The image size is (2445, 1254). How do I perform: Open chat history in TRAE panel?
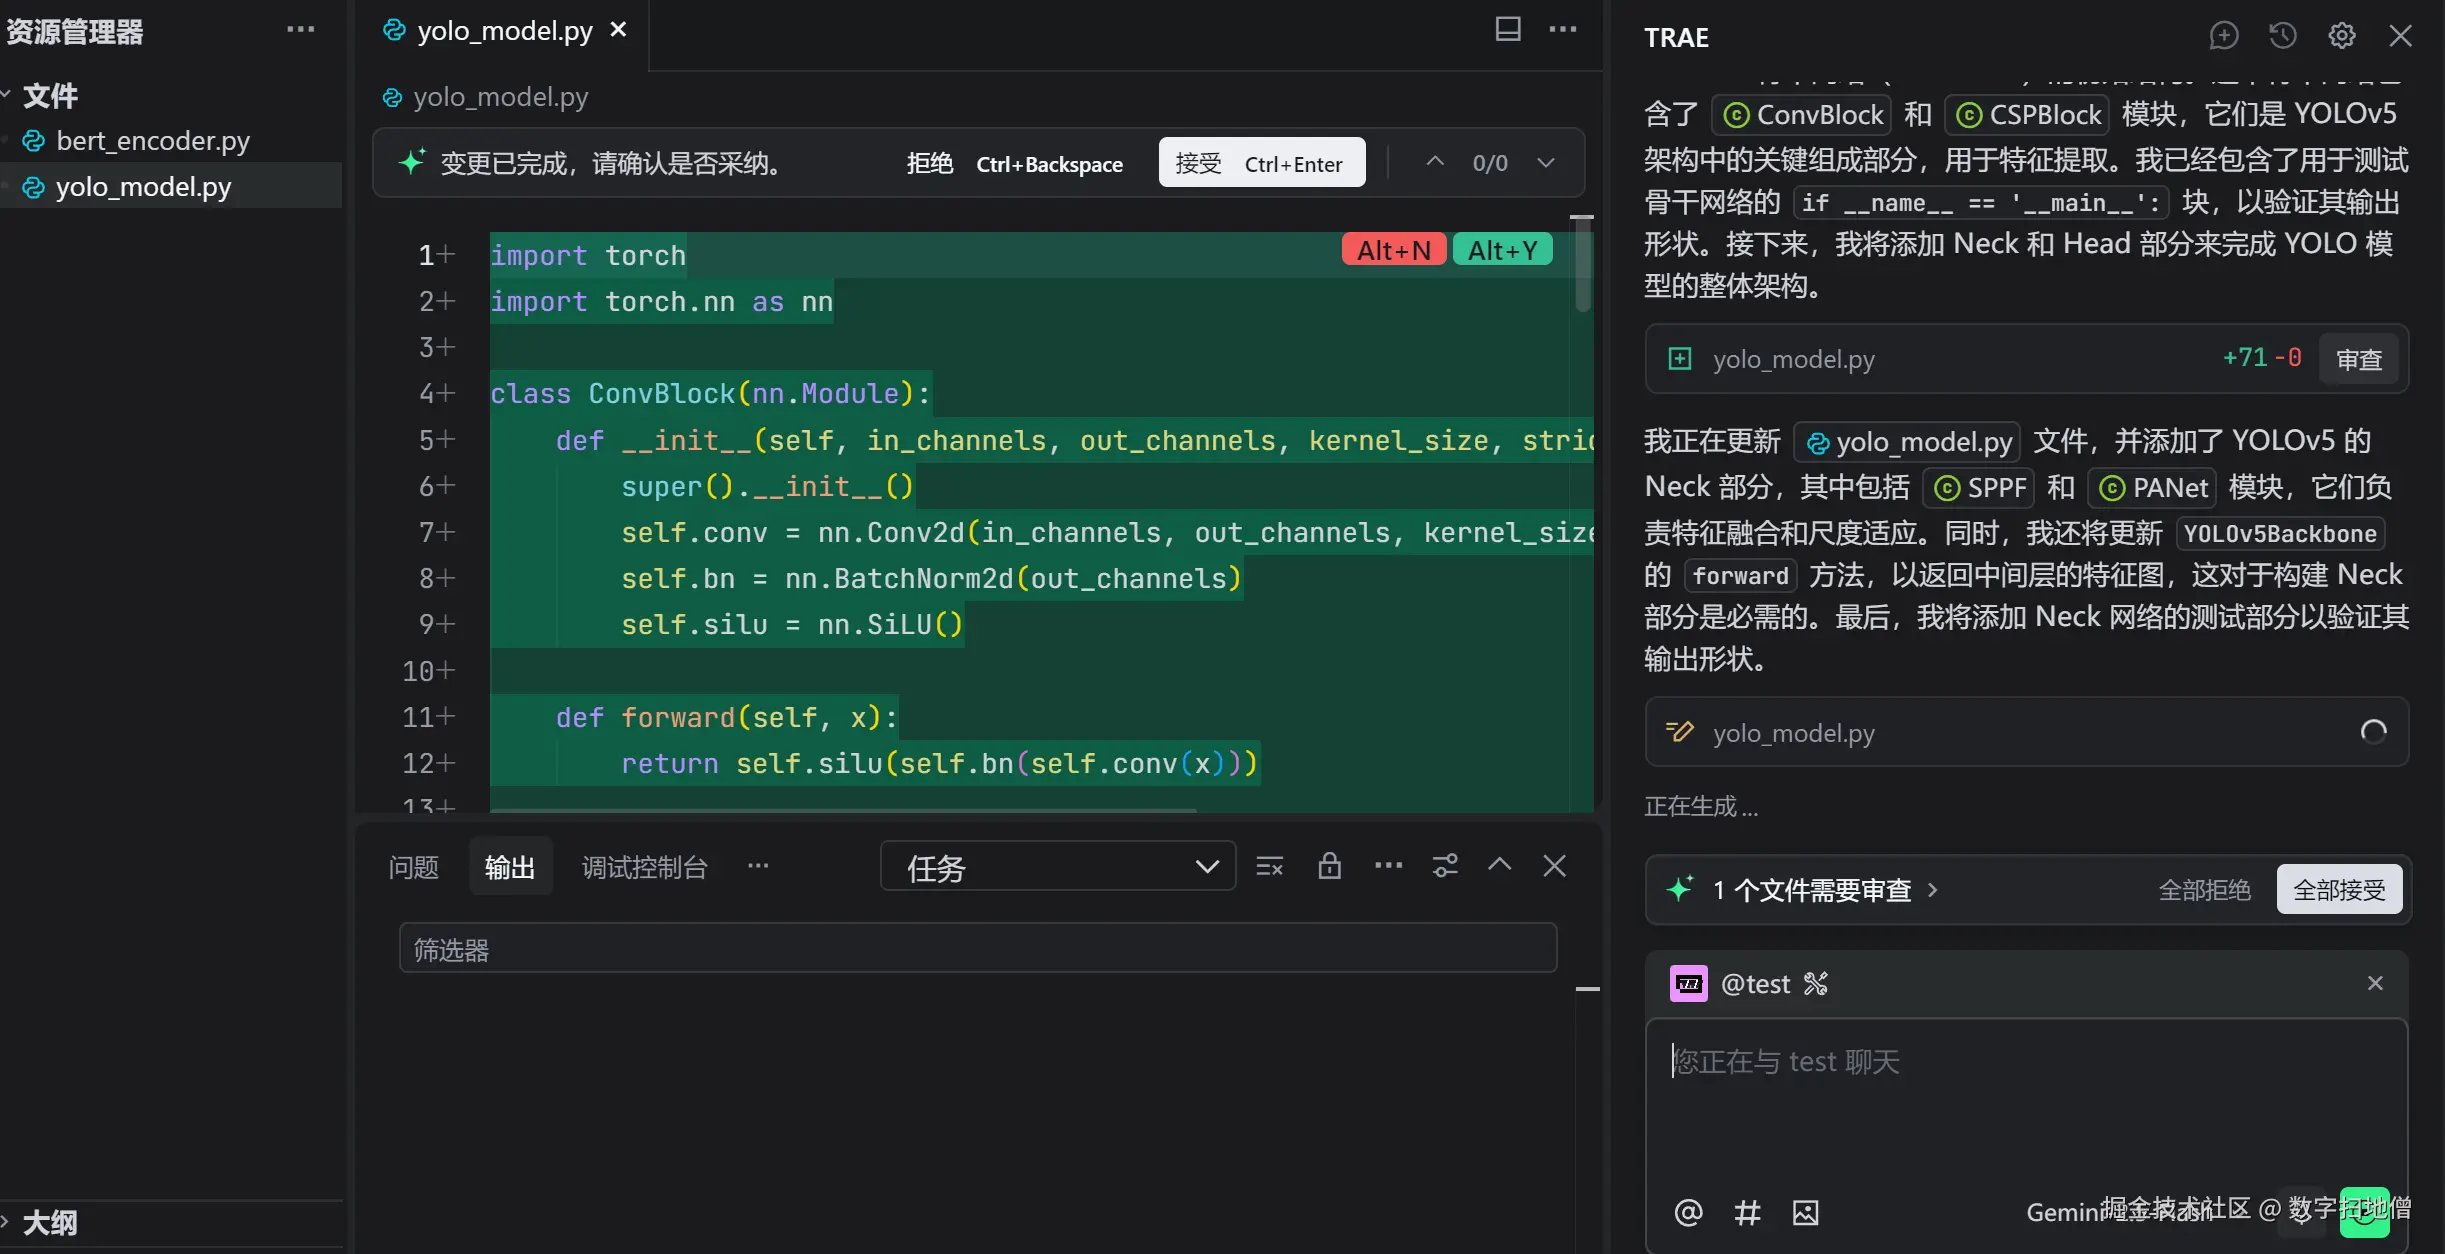pyautogui.click(x=2282, y=36)
